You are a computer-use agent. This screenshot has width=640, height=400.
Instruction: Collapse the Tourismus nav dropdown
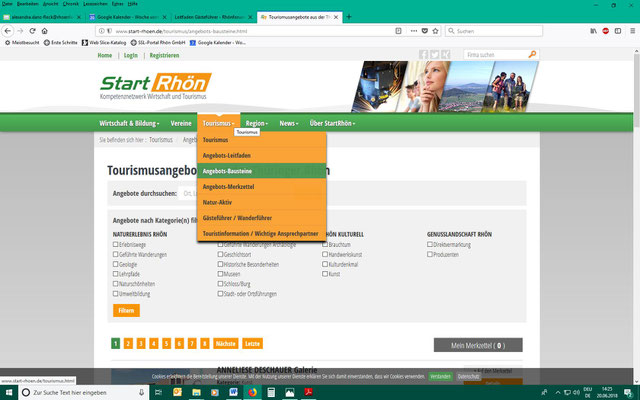tap(218, 123)
